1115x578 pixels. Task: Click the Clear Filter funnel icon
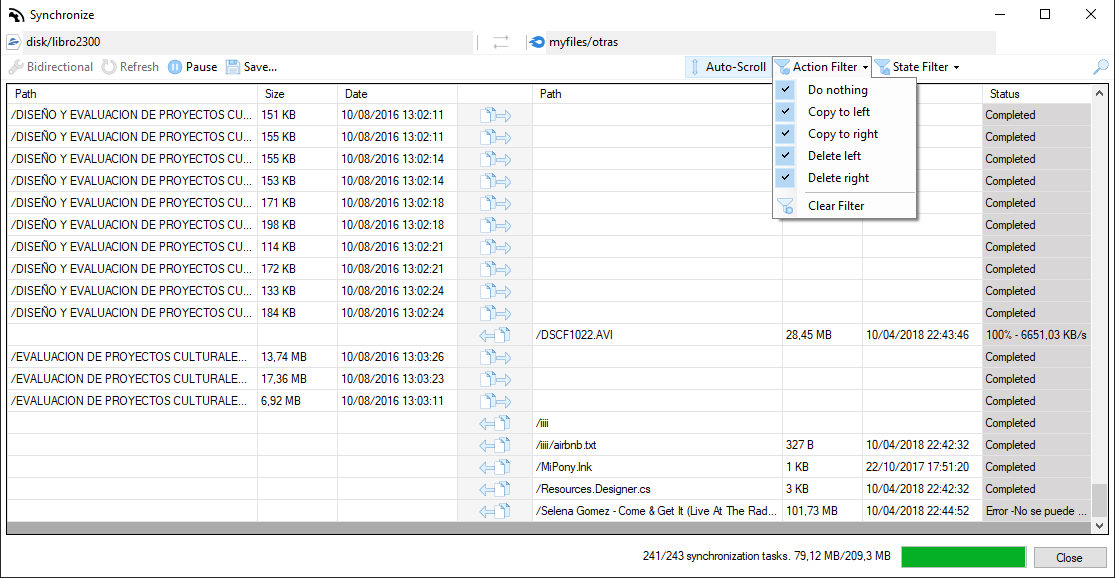pos(786,206)
